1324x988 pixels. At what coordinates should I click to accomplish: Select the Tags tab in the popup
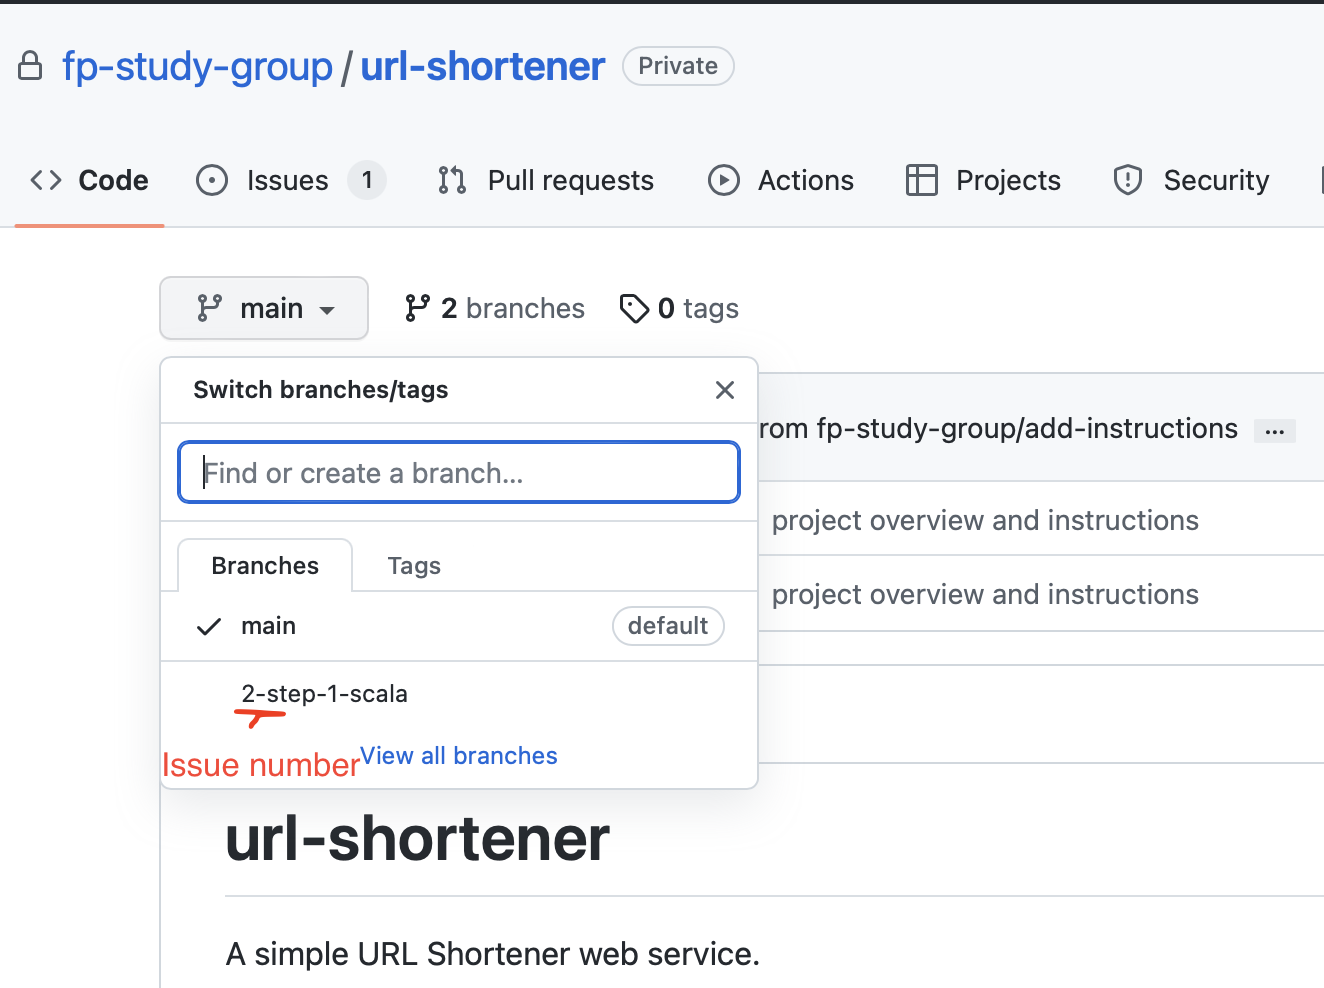pyautogui.click(x=414, y=566)
